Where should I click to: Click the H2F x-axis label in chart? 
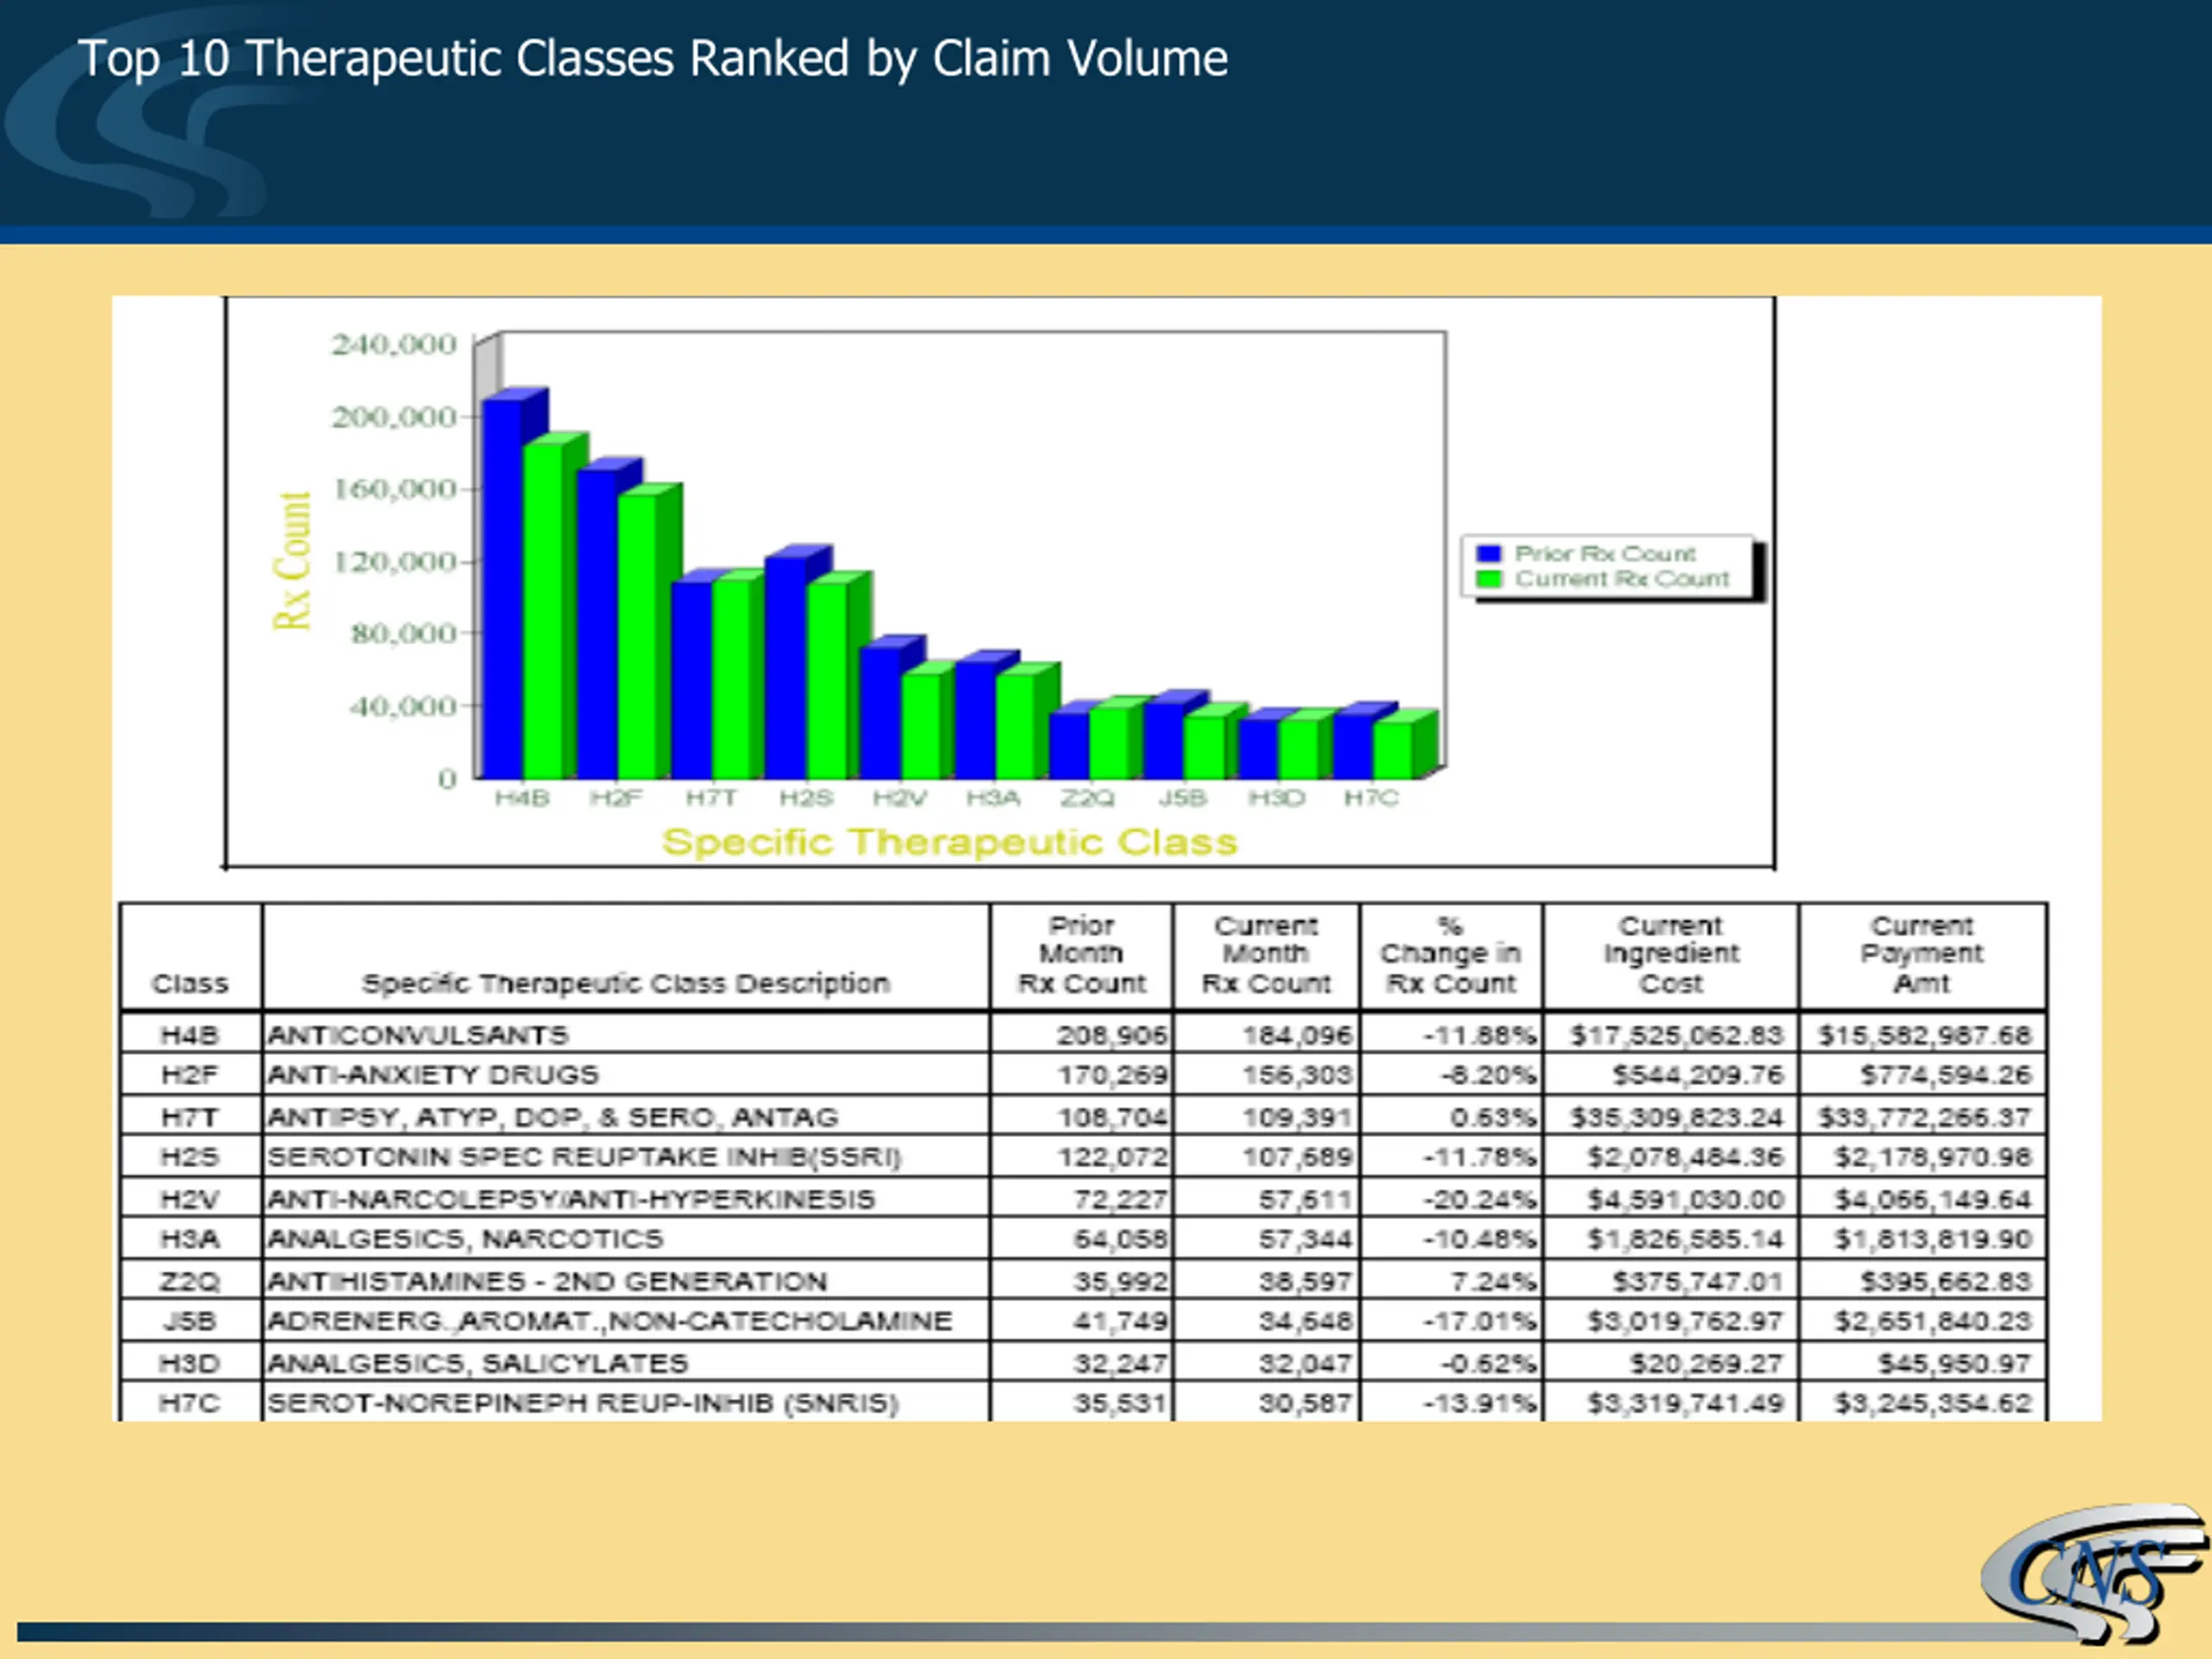coord(616,798)
